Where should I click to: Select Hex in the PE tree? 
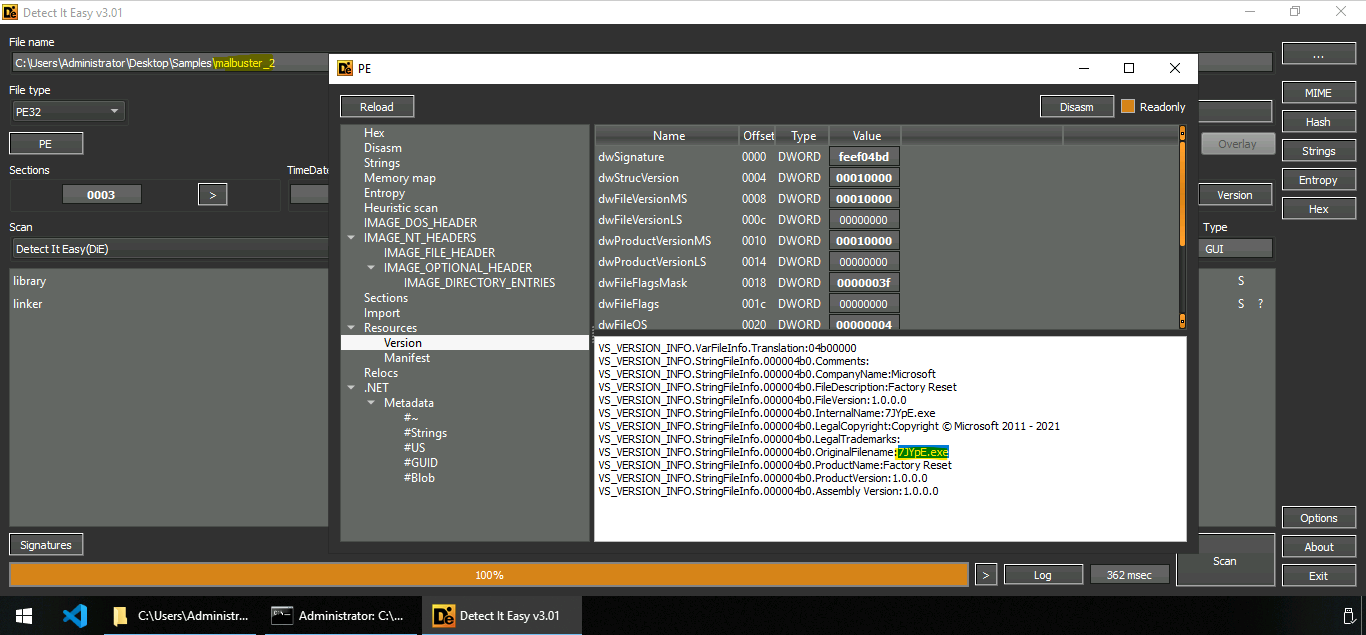[x=374, y=133]
